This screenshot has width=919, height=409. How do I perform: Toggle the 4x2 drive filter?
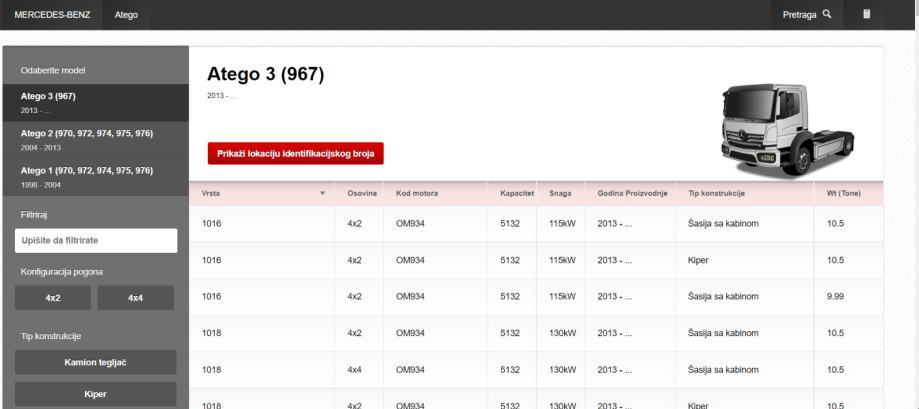coord(53,298)
